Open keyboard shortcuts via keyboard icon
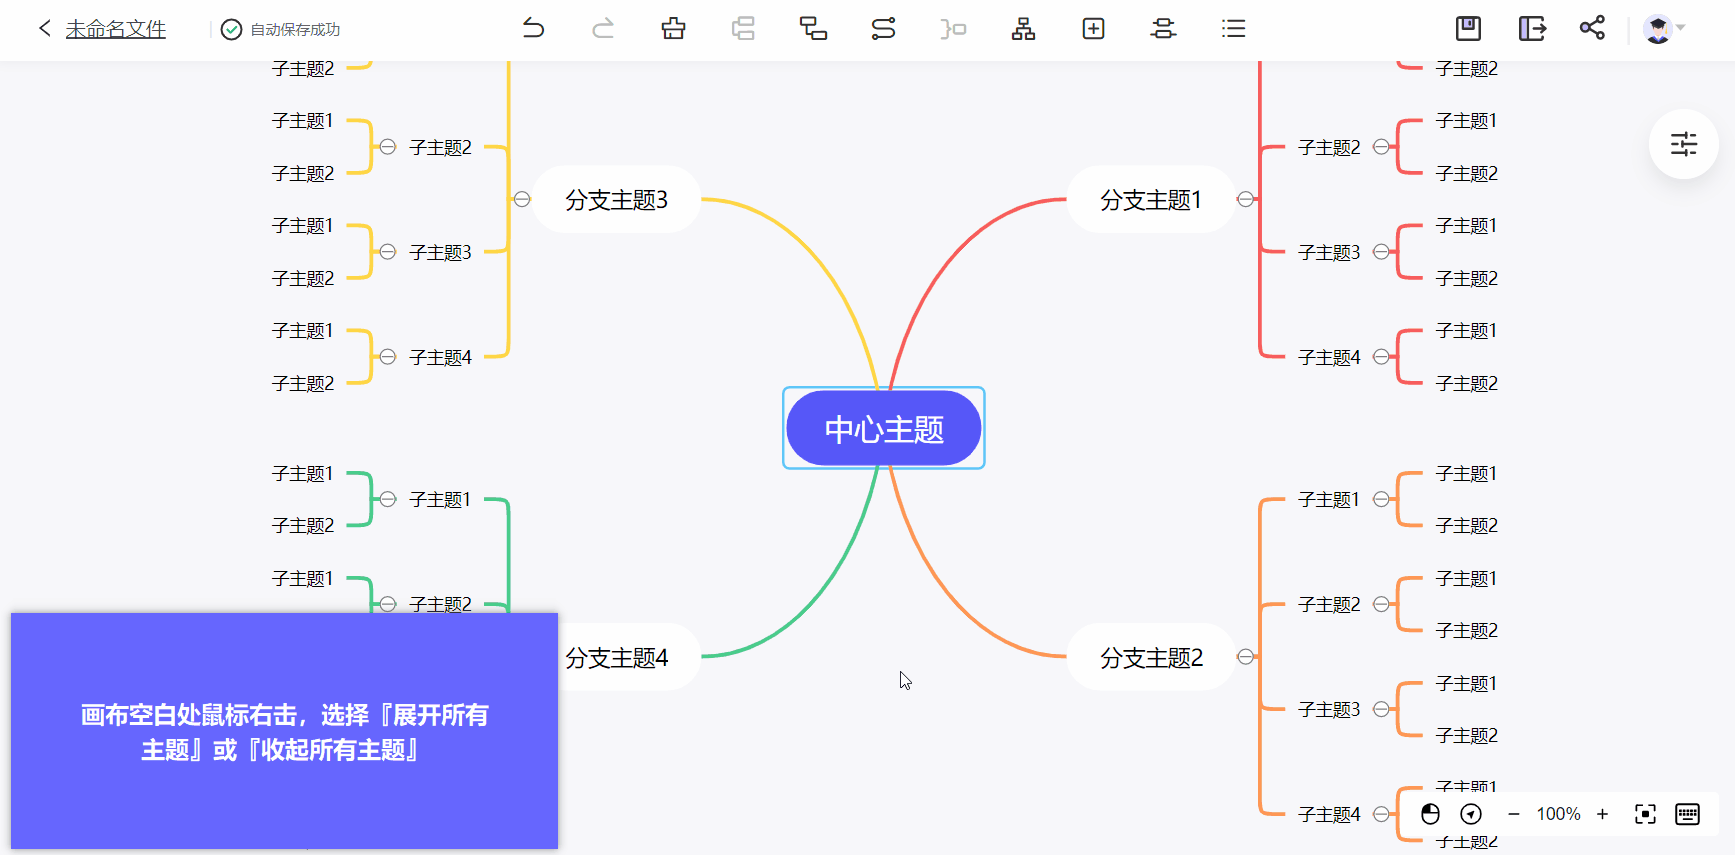This screenshot has height=855, width=1735. (x=1687, y=814)
